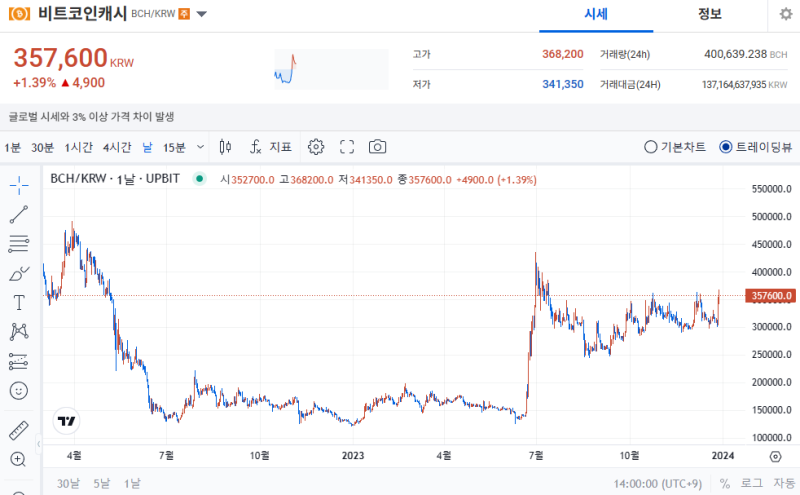
Task: Select the brush drawing tool
Action: coord(19,274)
